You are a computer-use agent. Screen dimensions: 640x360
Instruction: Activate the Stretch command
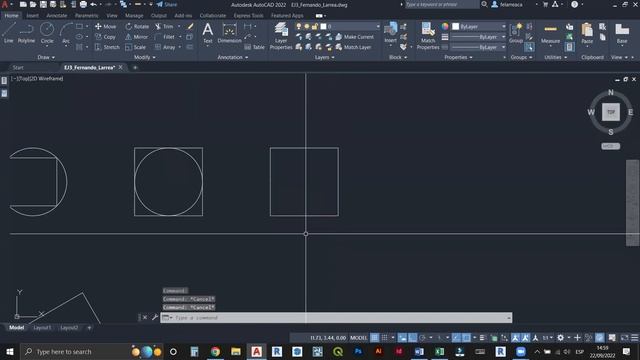(x=107, y=47)
